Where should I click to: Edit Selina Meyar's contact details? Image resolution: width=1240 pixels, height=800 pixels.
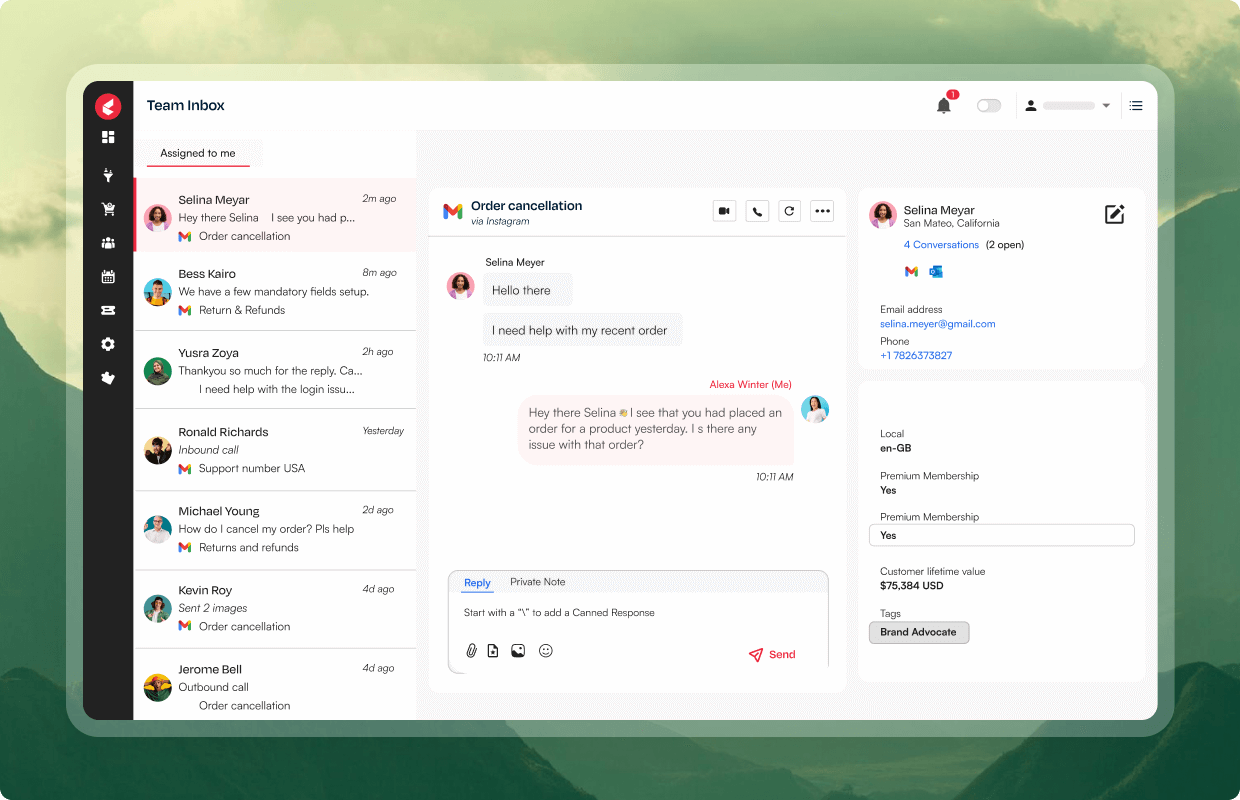tap(1114, 214)
